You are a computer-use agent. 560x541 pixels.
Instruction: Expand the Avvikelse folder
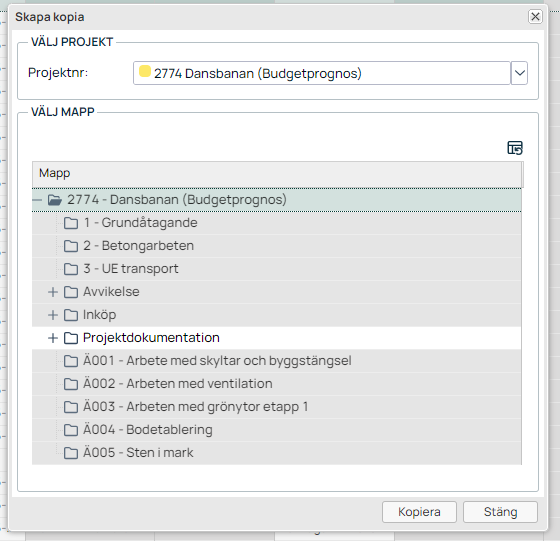[x=53, y=292]
